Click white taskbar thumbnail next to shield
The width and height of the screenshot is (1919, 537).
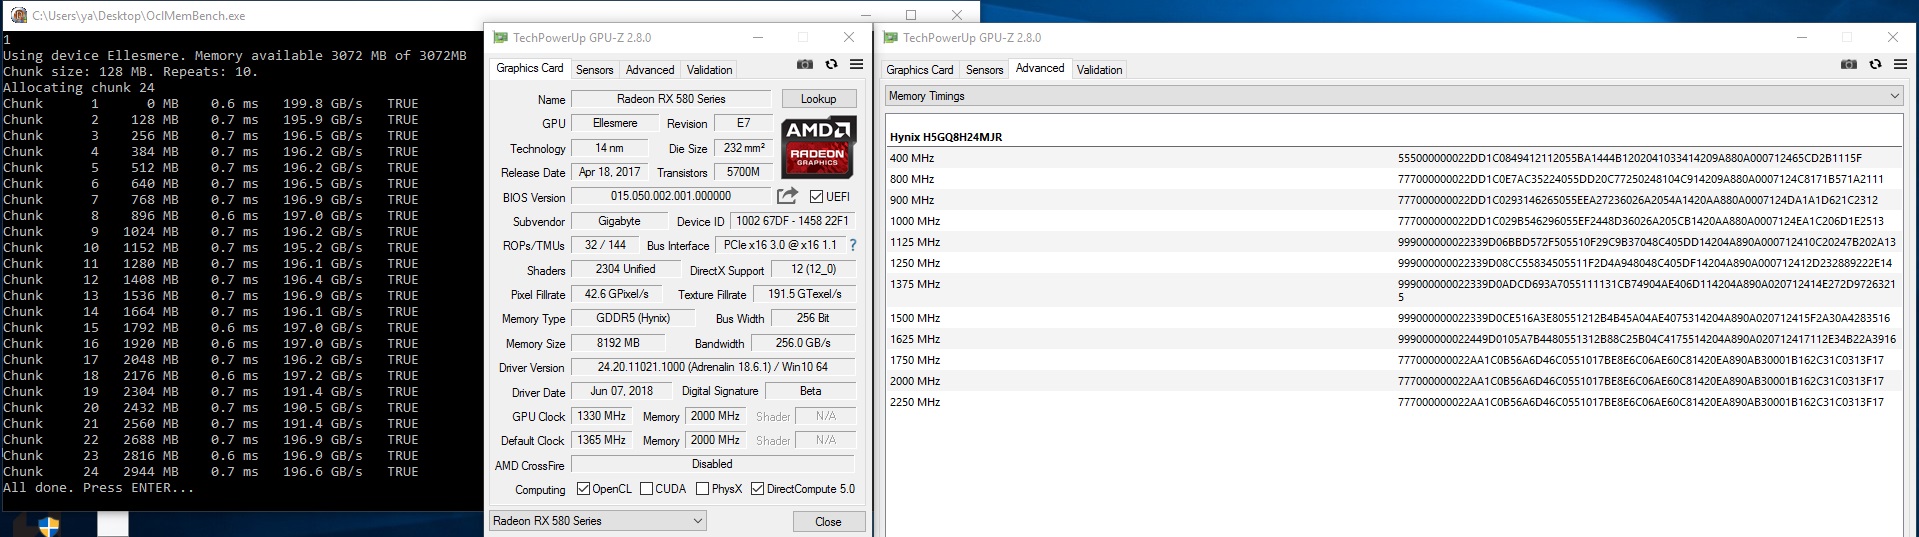click(x=113, y=524)
